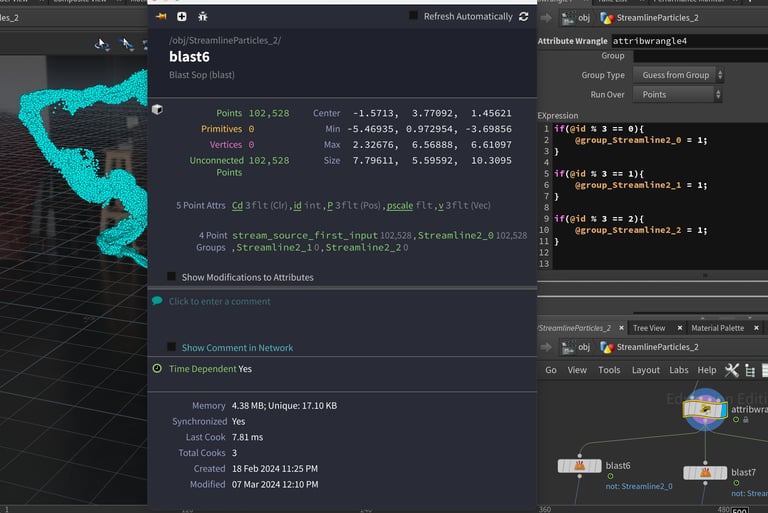Click StreamlineParticles_2 icon in parameter pane path
Viewport: 768px width, 513px height.
tap(607, 18)
